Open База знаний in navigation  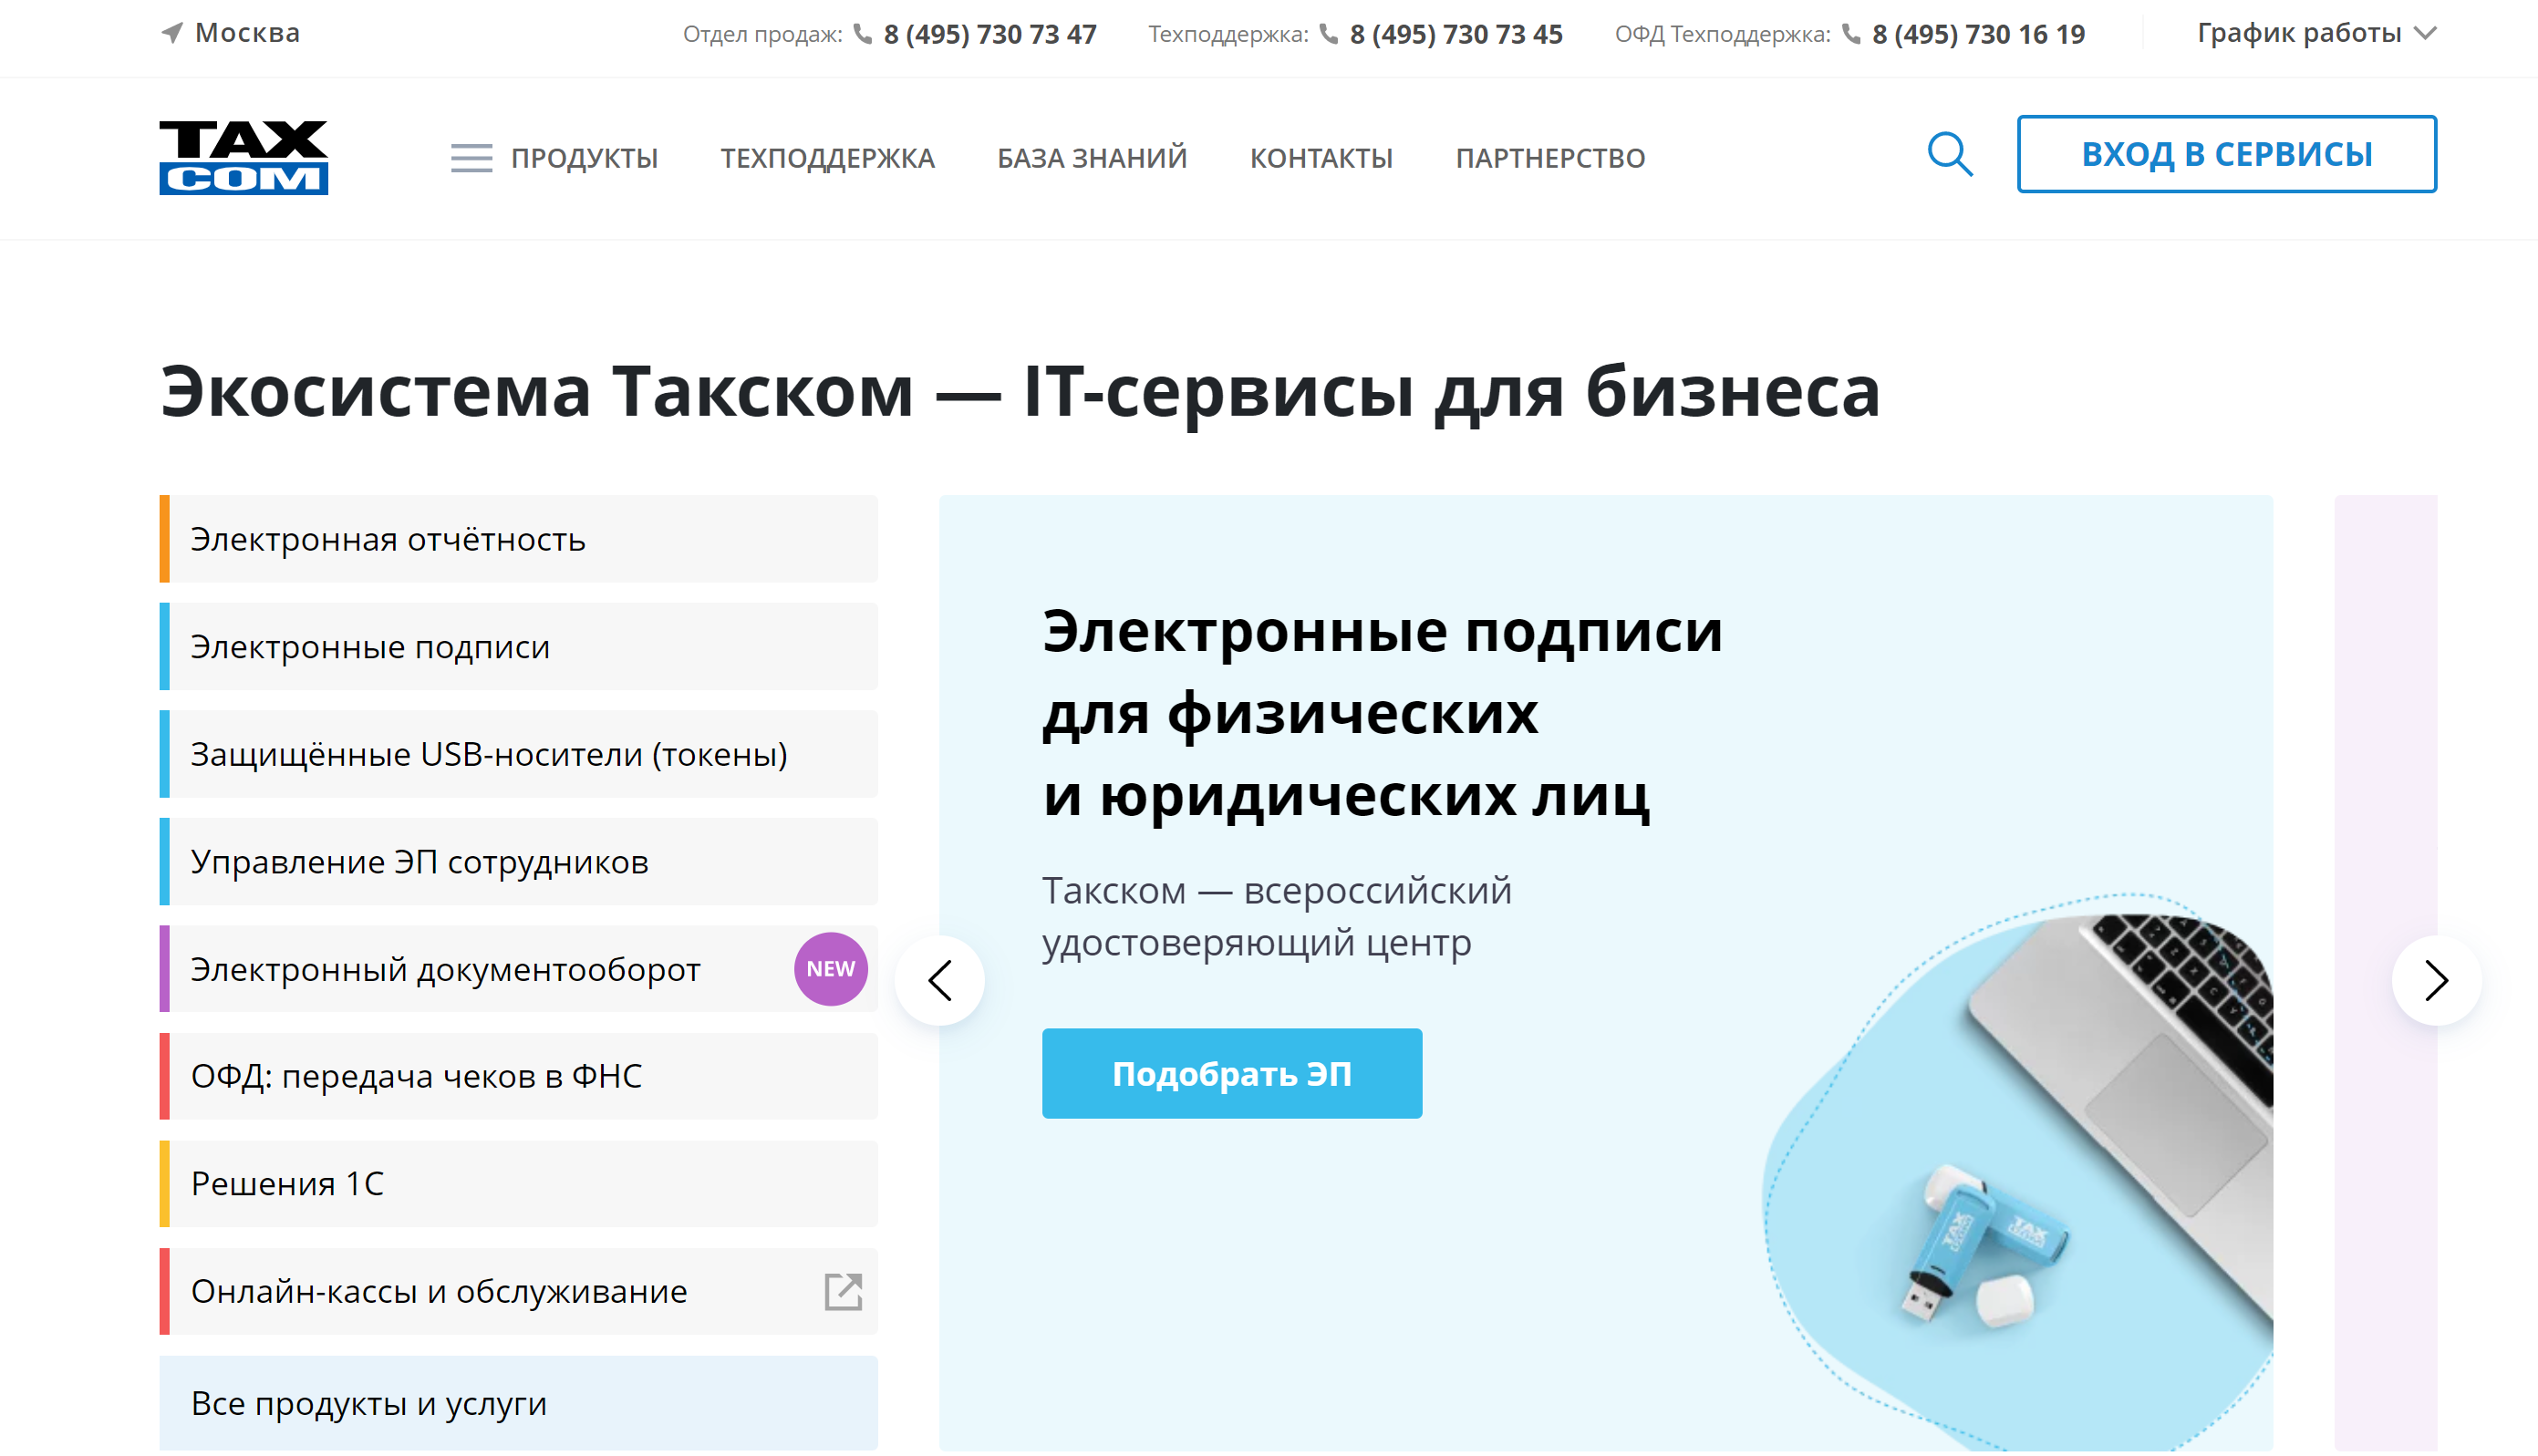pos(1092,158)
